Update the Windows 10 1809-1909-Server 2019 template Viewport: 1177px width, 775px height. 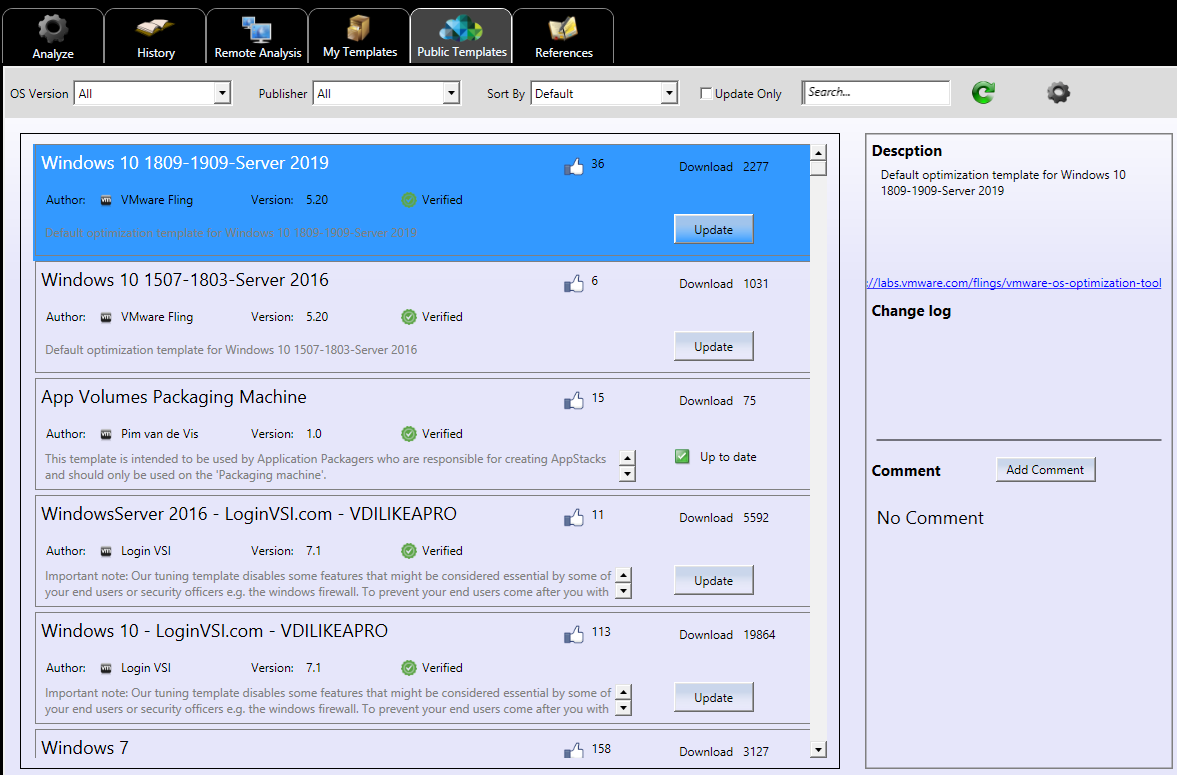click(x=713, y=229)
